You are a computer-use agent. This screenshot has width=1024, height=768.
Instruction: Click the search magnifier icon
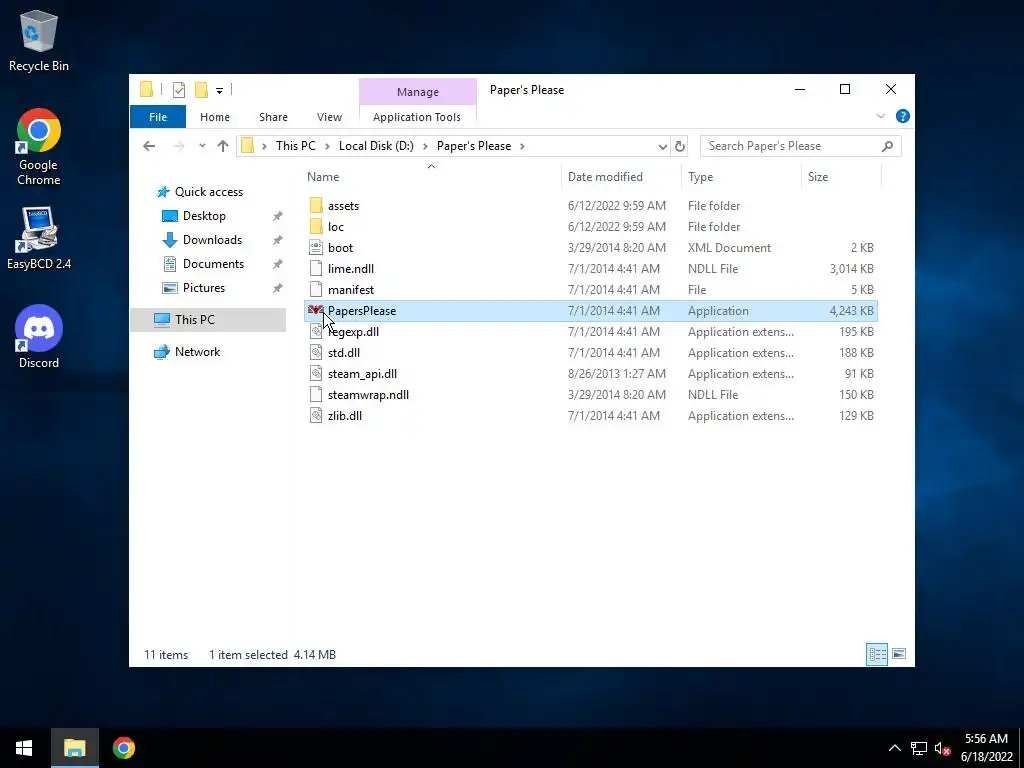tap(887, 146)
